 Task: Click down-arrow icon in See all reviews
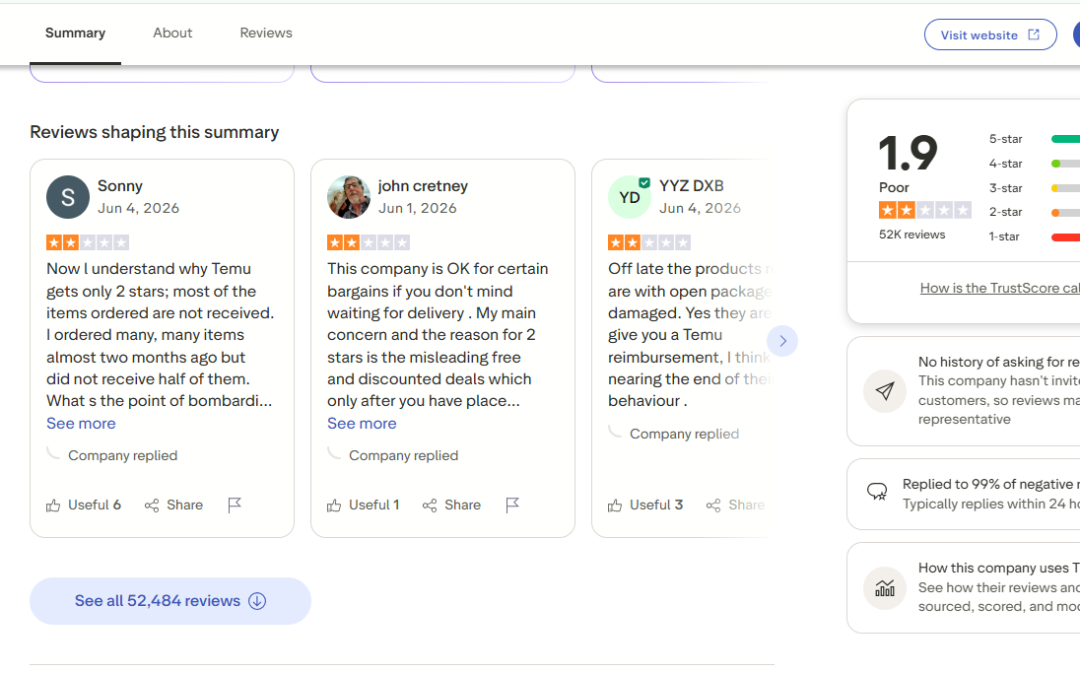pos(257,601)
